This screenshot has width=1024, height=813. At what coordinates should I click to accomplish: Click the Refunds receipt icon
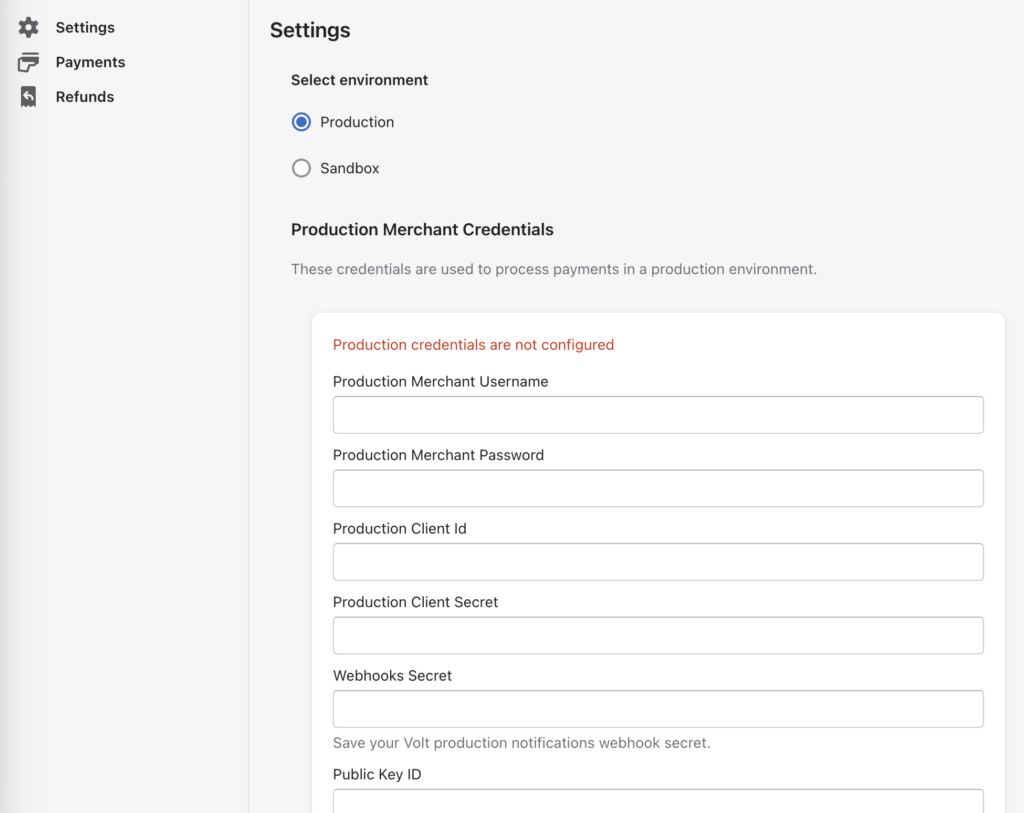point(28,97)
